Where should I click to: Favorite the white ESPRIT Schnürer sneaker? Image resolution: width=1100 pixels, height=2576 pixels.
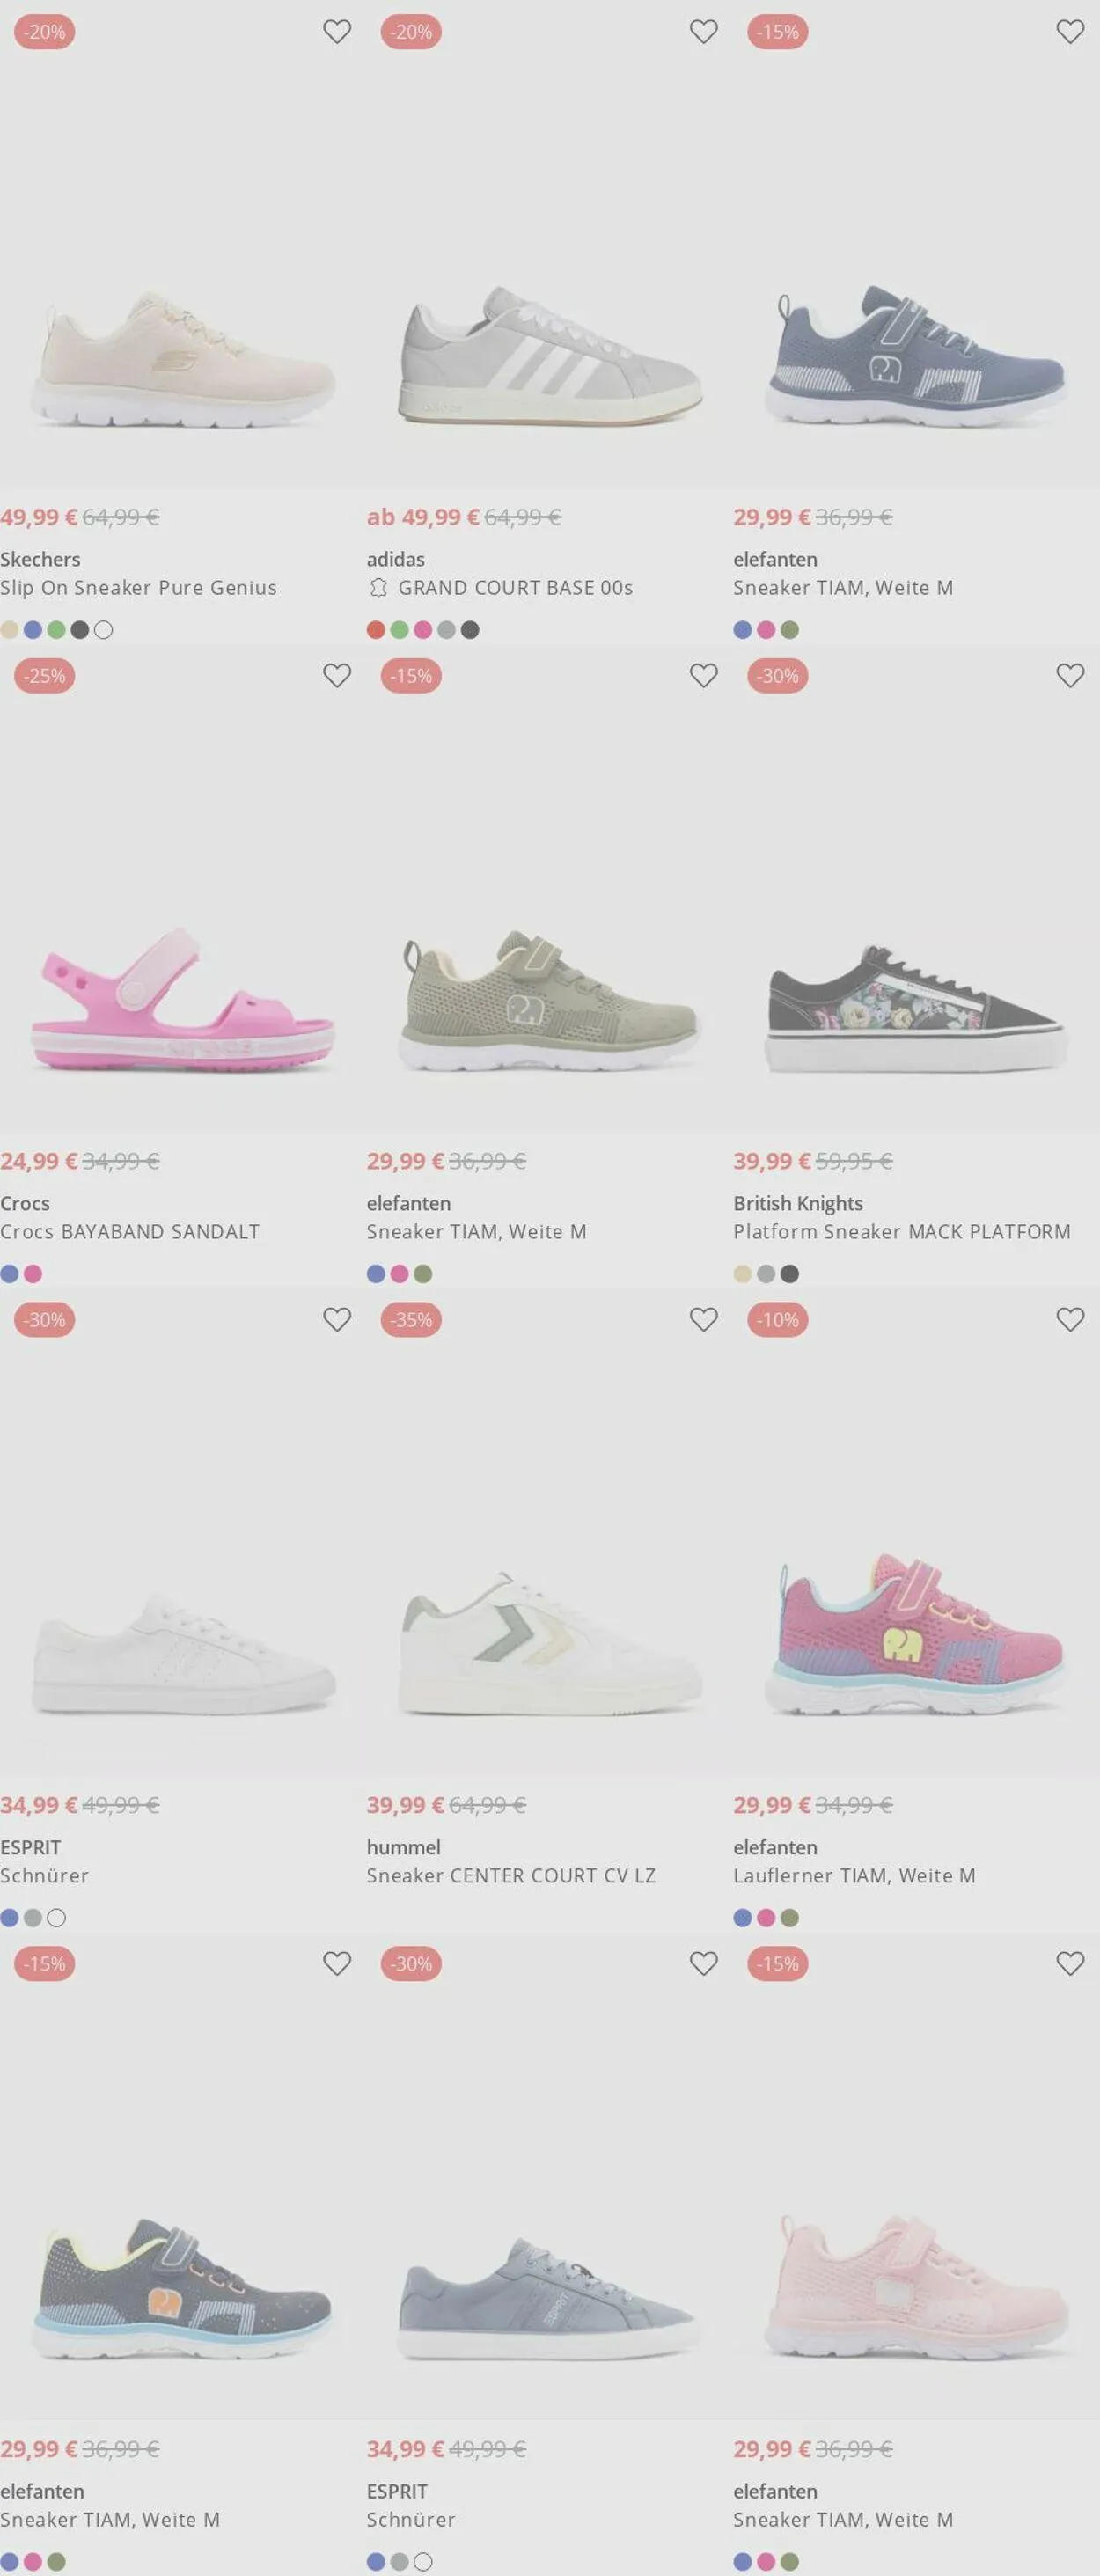(x=337, y=1320)
